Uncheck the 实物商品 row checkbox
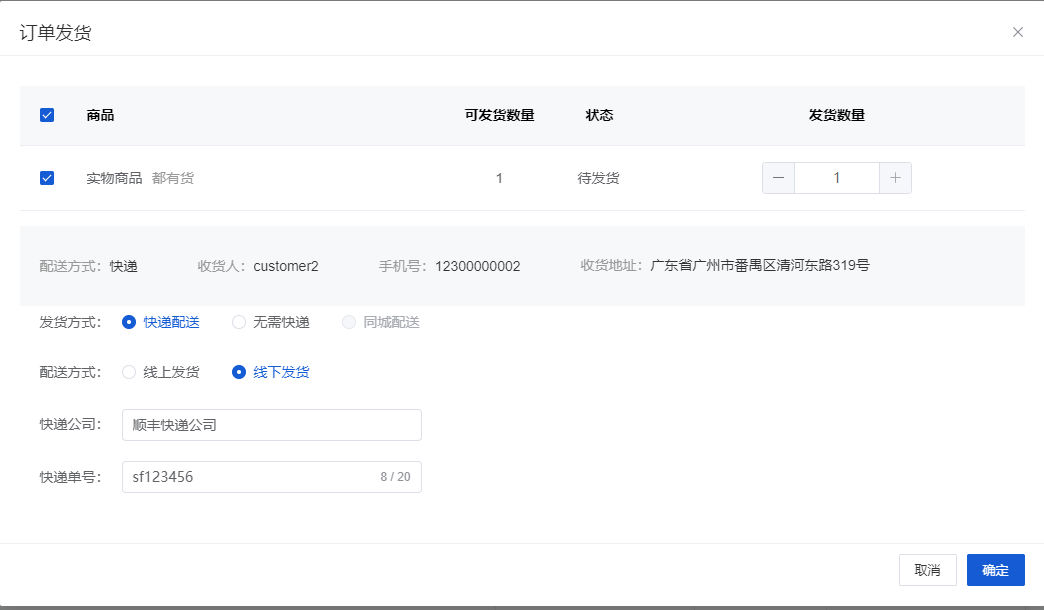1044x610 pixels. pyautogui.click(x=47, y=178)
